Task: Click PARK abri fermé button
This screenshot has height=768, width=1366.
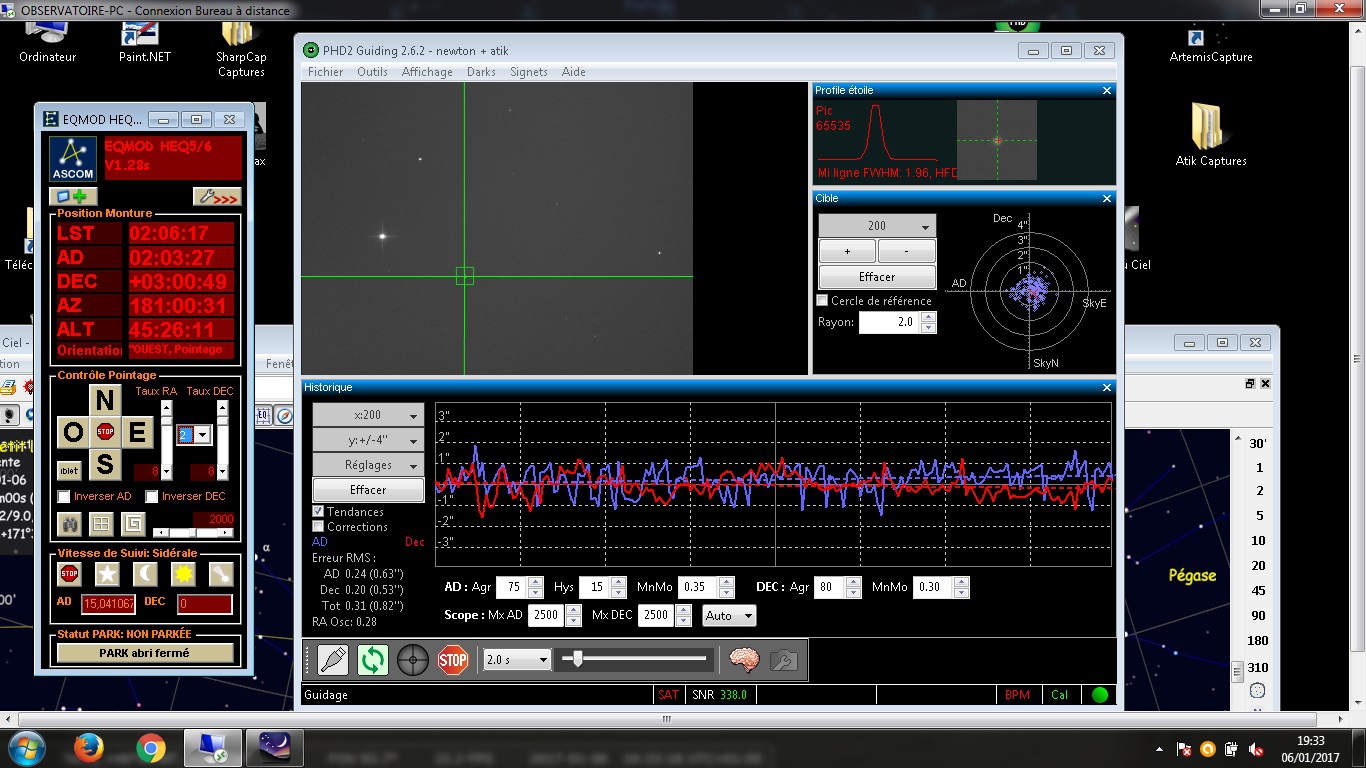Action: coord(145,653)
